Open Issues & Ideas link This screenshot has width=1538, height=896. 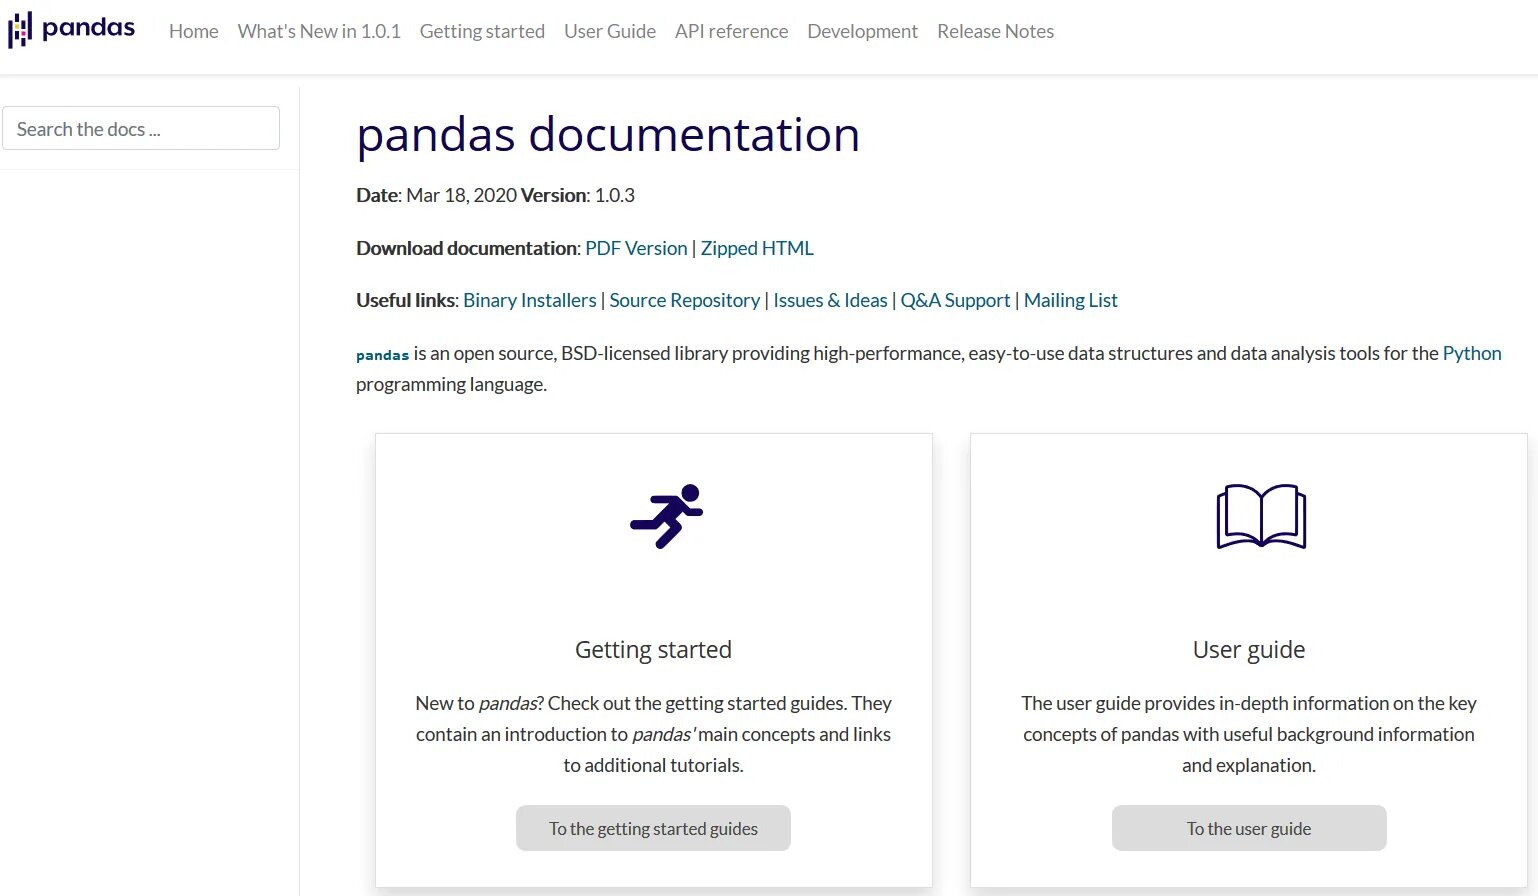pyautogui.click(x=830, y=300)
